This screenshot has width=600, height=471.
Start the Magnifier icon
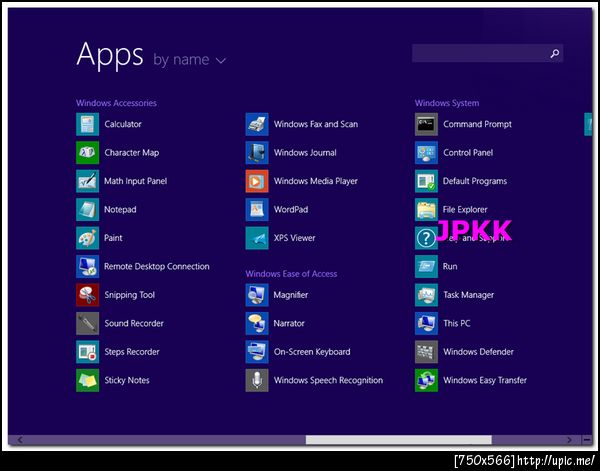pyautogui.click(x=257, y=295)
